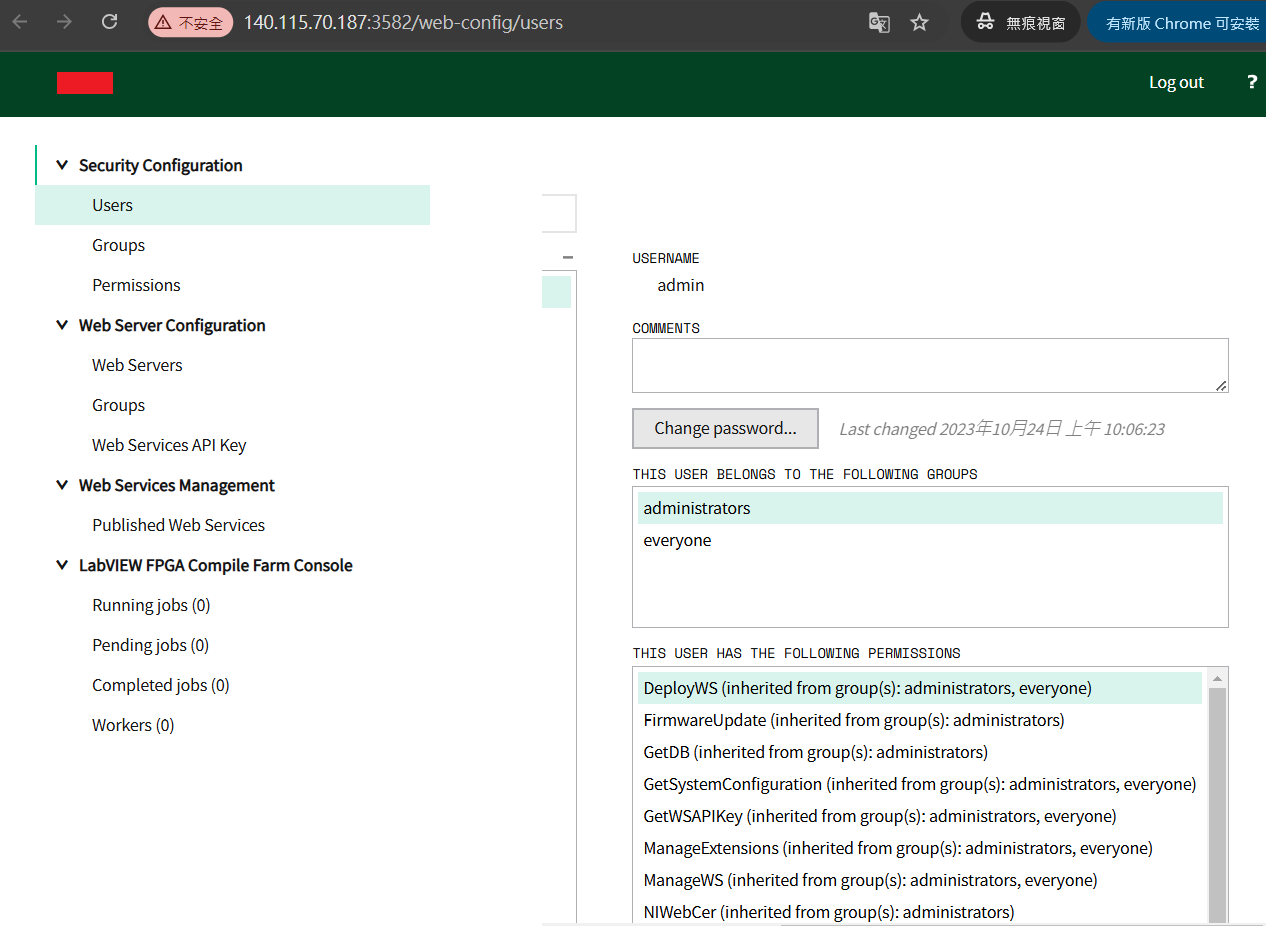Click the admin username value

(x=681, y=285)
